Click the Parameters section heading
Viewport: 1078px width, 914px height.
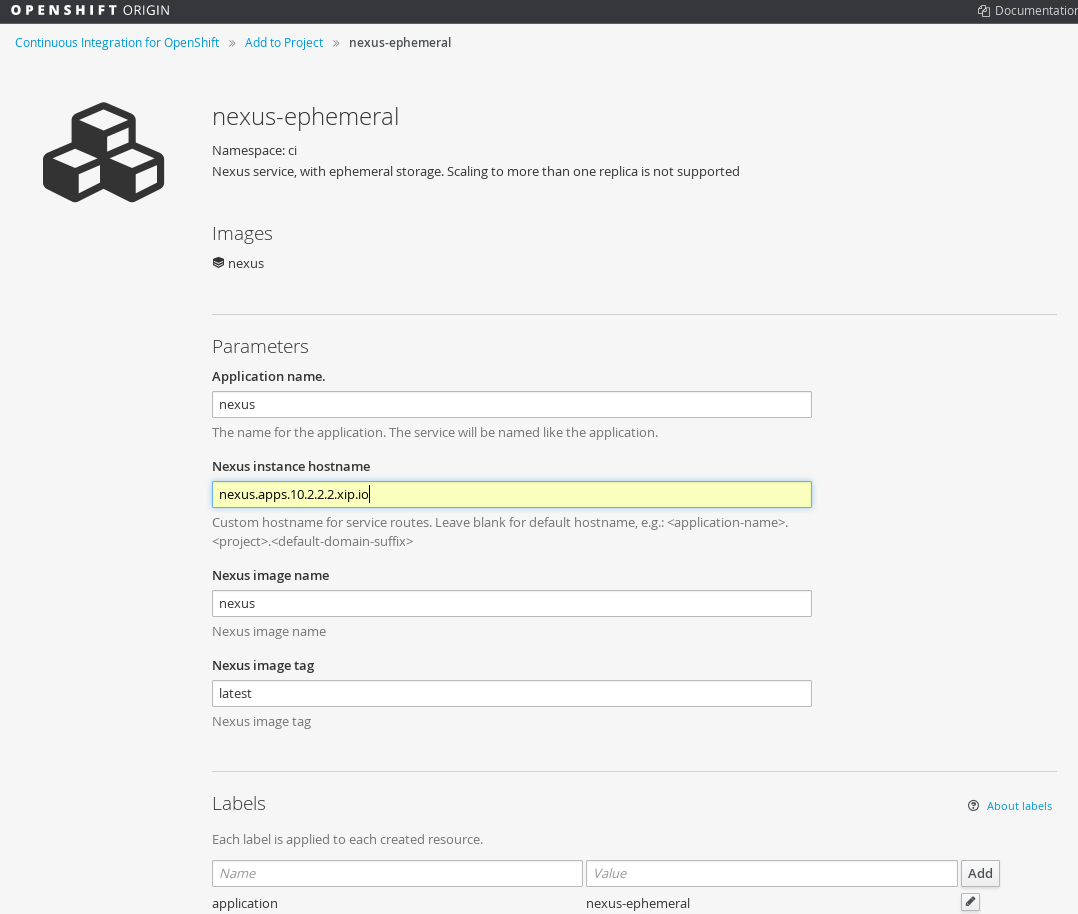coord(260,347)
